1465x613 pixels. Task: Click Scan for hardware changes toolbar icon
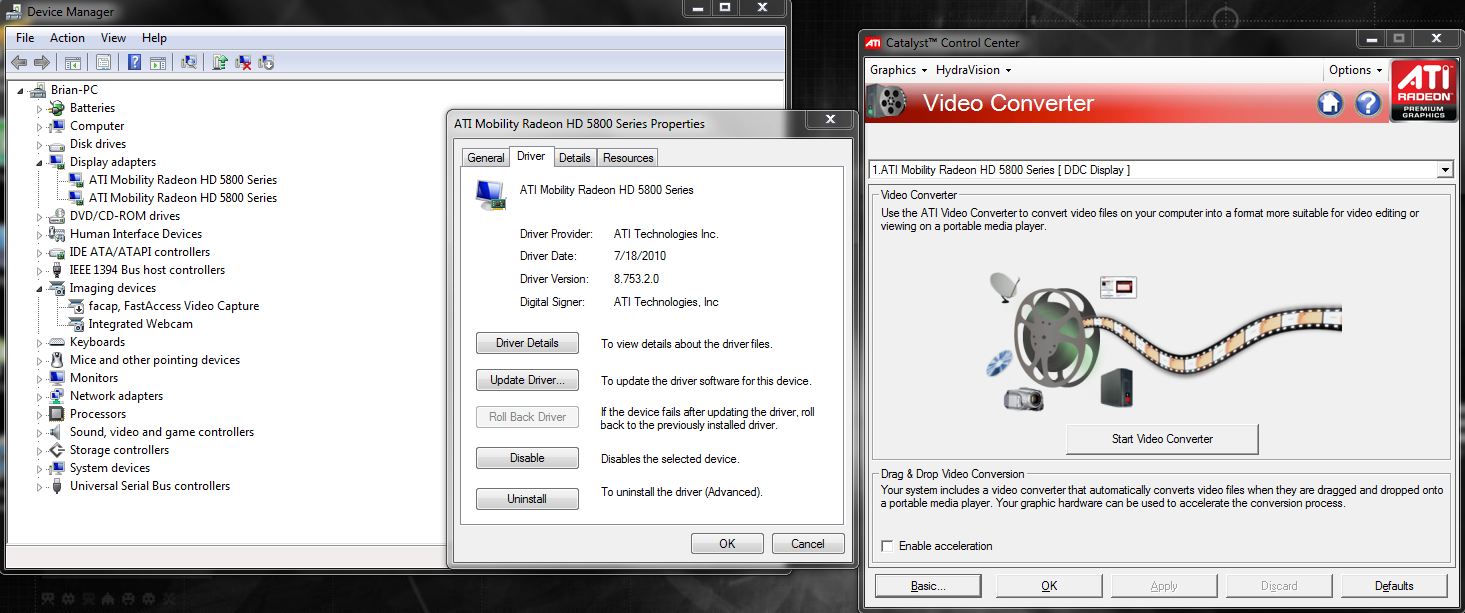coord(188,62)
